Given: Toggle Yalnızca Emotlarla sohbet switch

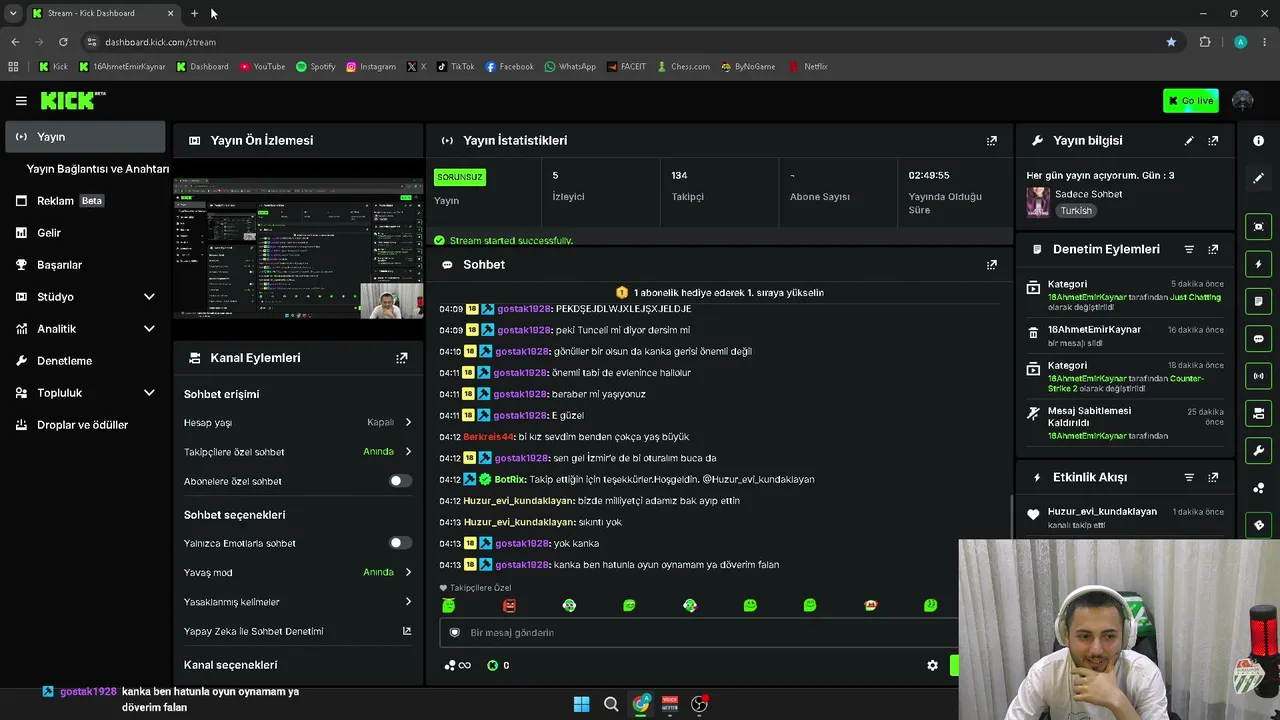Looking at the screenshot, I should [x=399, y=543].
